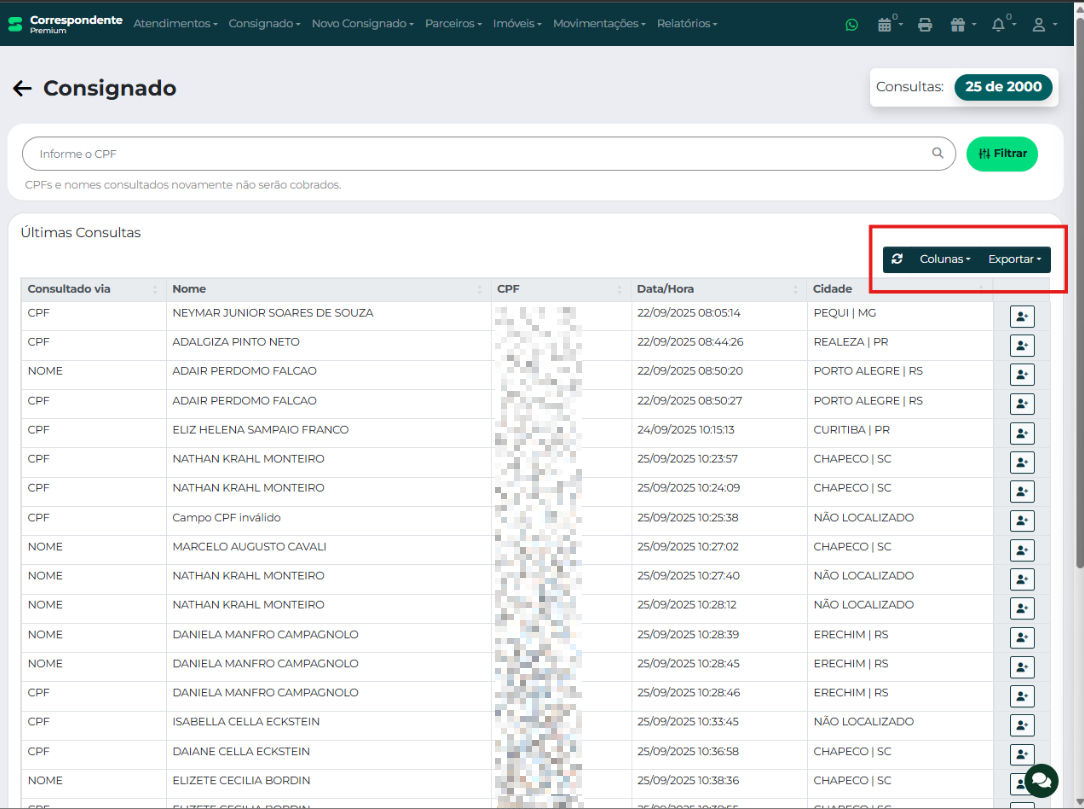Open the chat bubble widget
The width and height of the screenshot is (1084, 809).
pos(1040,780)
